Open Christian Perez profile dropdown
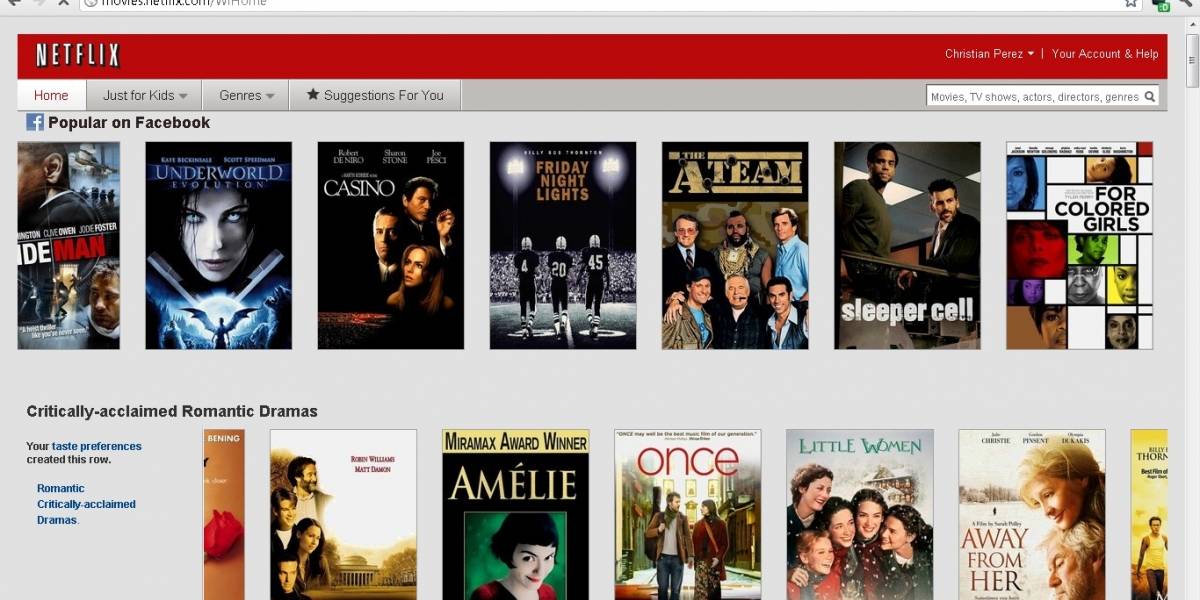The image size is (1200, 600). pos(989,54)
